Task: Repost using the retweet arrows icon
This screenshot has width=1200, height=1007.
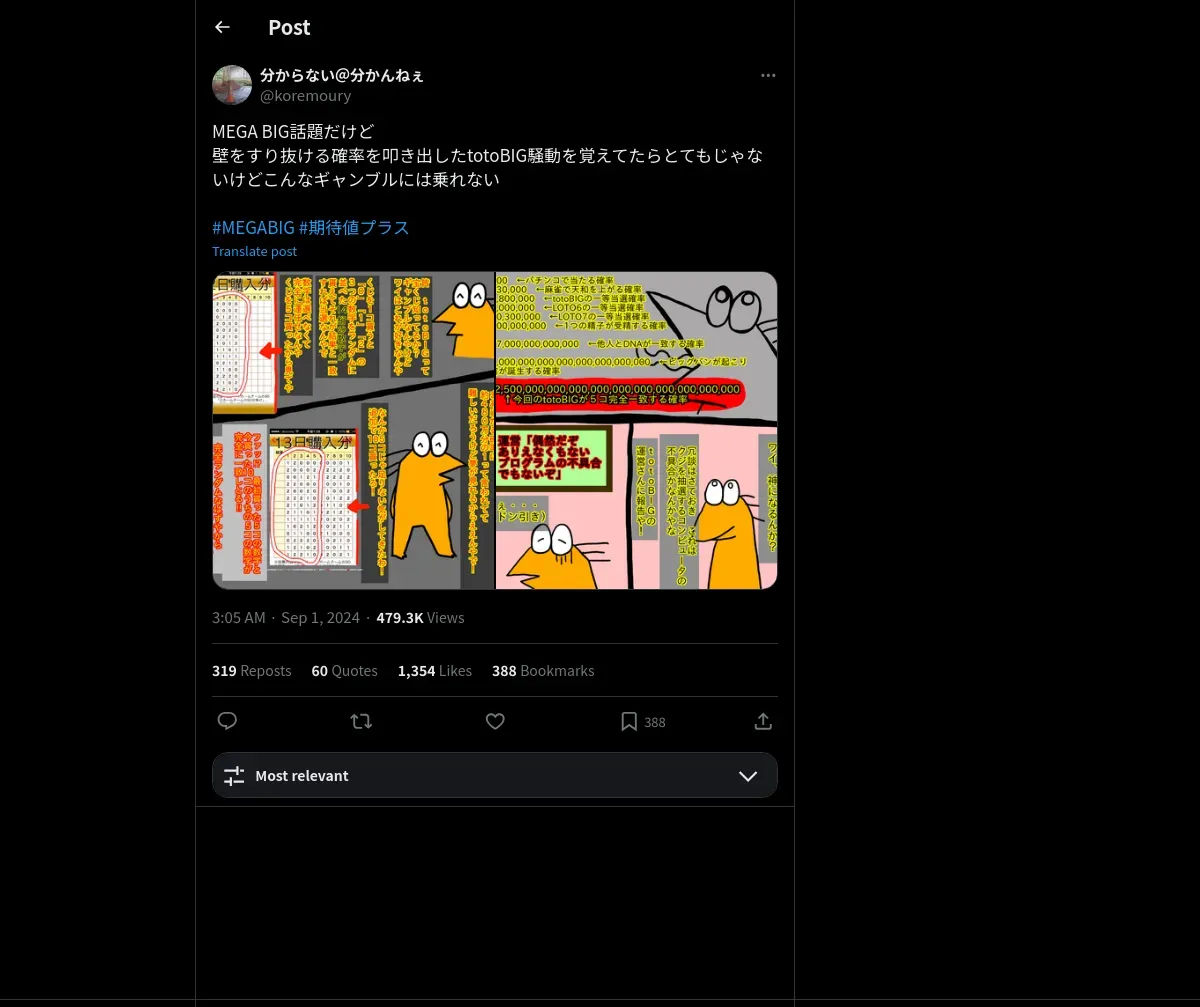Action: pyautogui.click(x=361, y=721)
